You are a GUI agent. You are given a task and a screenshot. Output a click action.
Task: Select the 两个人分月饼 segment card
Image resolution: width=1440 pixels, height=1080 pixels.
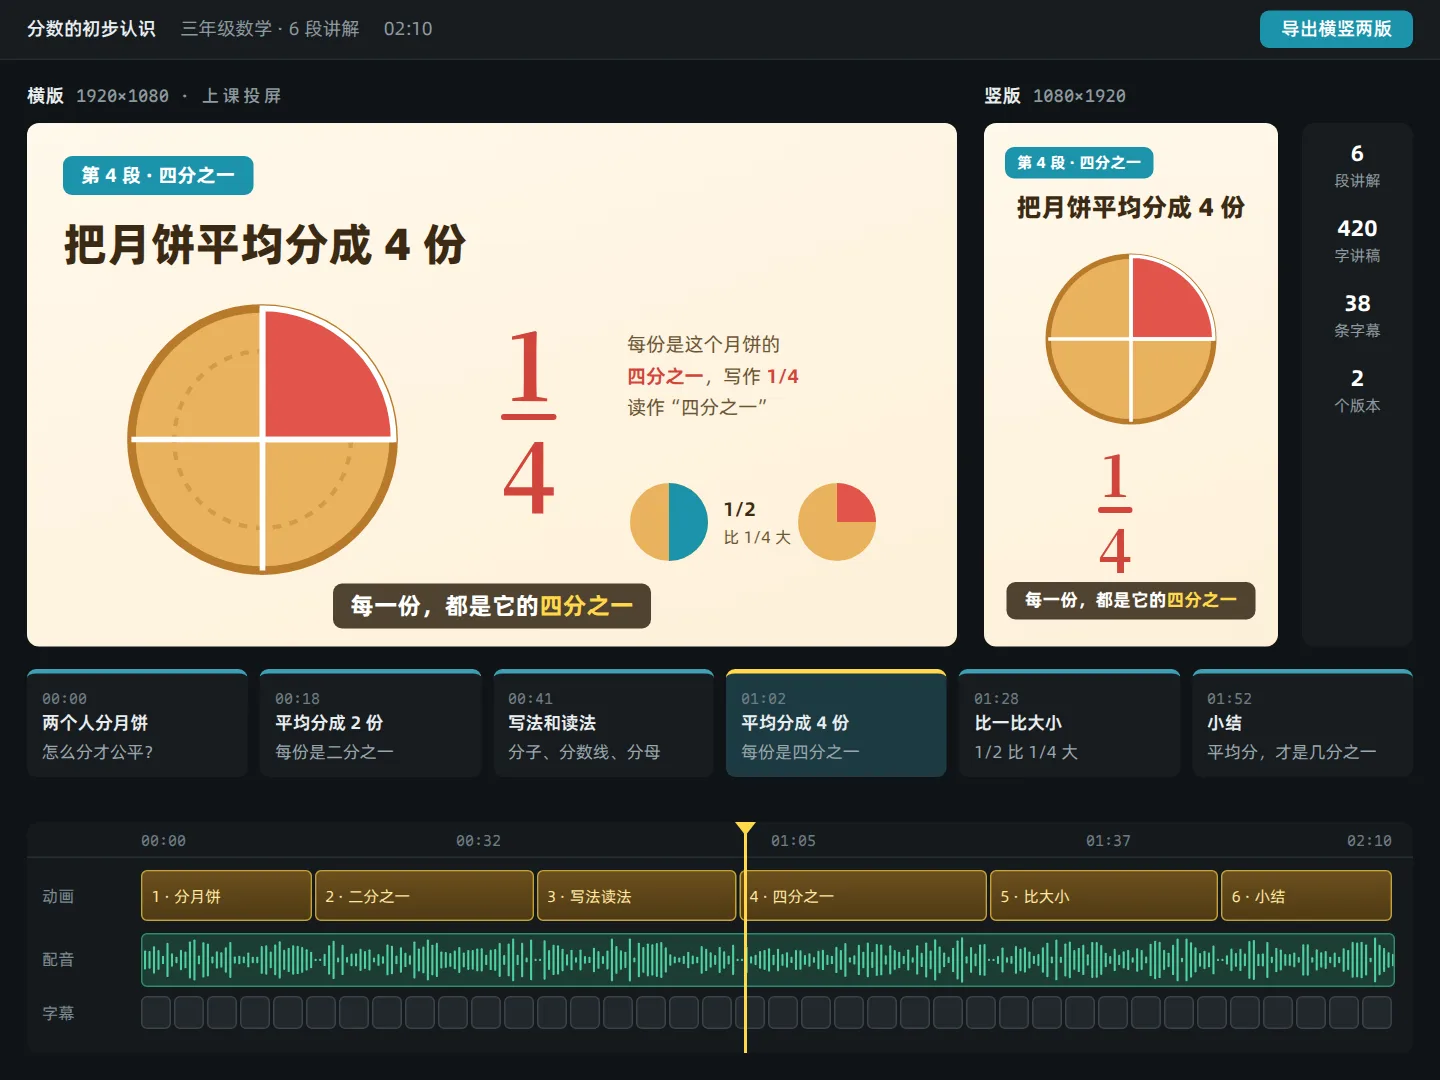pyautogui.click(x=137, y=723)
